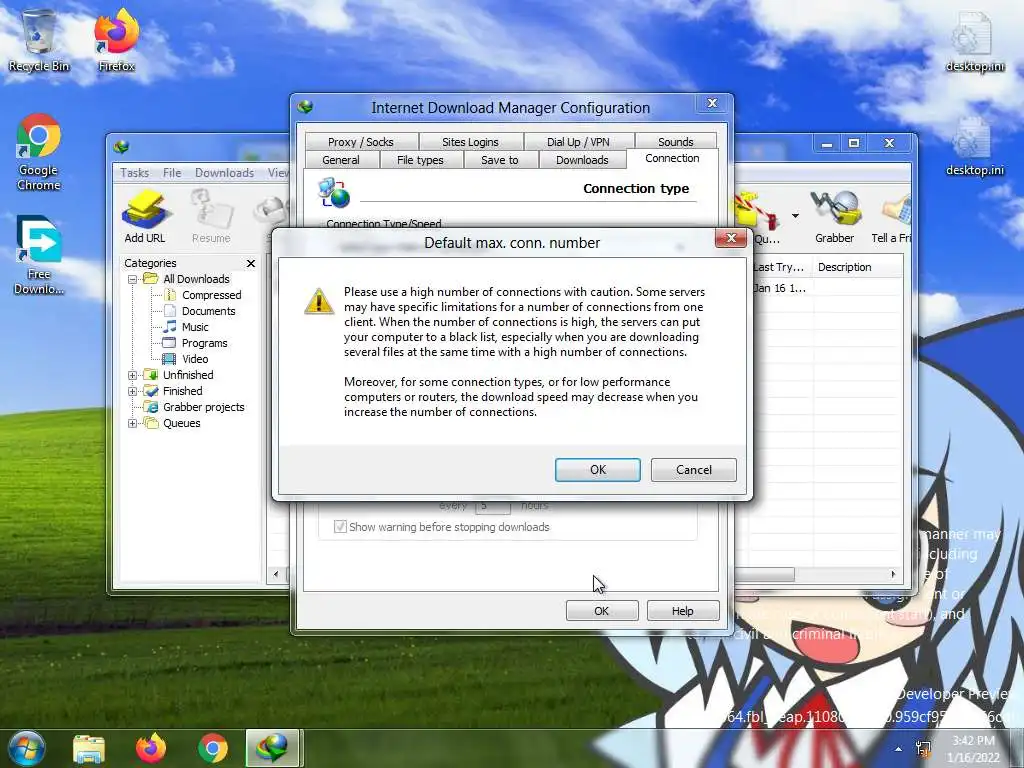1024x768 pixels.
Task: Close the Default max. conn. number dialog
Action: click(731, 238)
